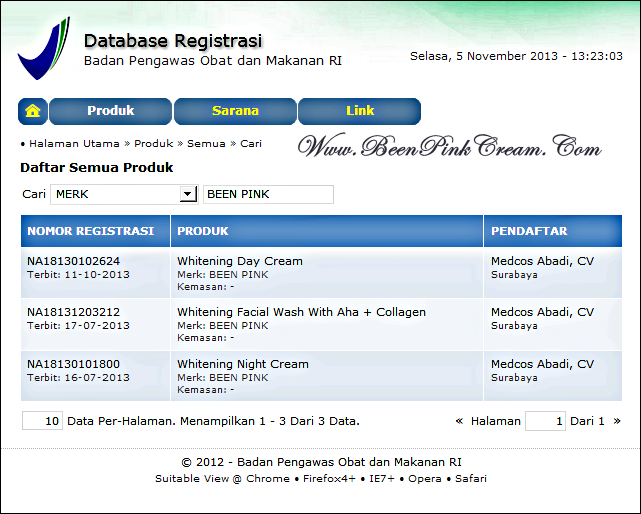Click the PRODUK column header
The image size is (641, 514).
click(x=327, y=231)
